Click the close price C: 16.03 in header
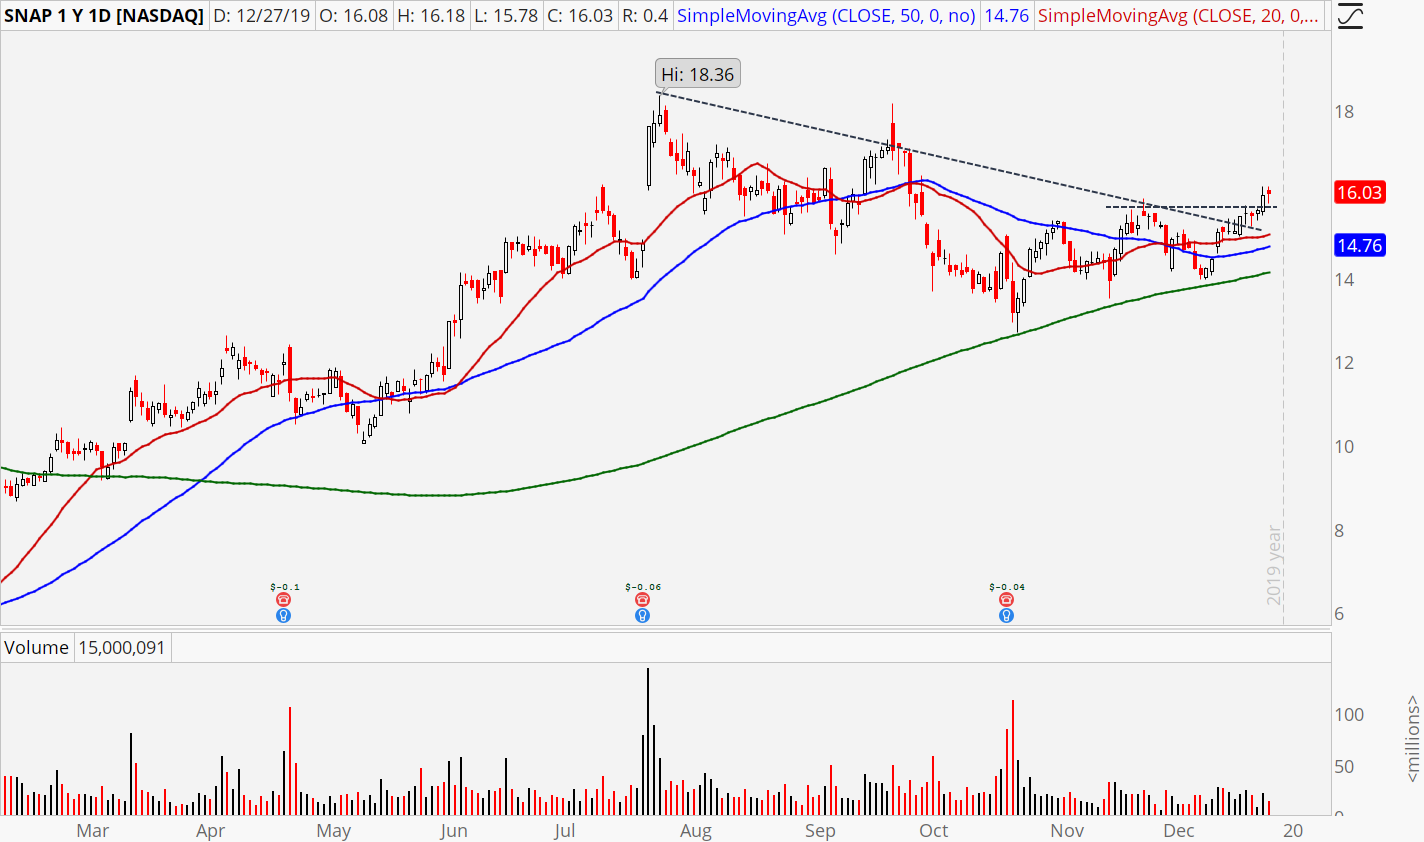 (580, 16)
